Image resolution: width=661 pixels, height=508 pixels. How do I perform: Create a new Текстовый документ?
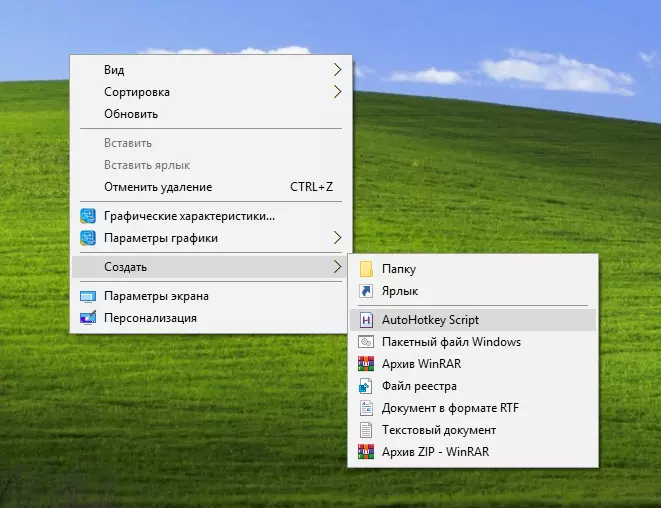click(473, 430)
